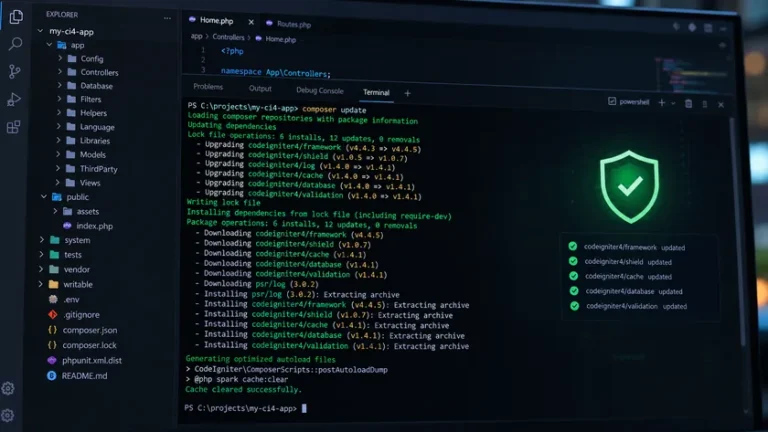This screenshot has height=432, width=768.
Task: Open the Output panel tab
Action: tap(260, 89)
